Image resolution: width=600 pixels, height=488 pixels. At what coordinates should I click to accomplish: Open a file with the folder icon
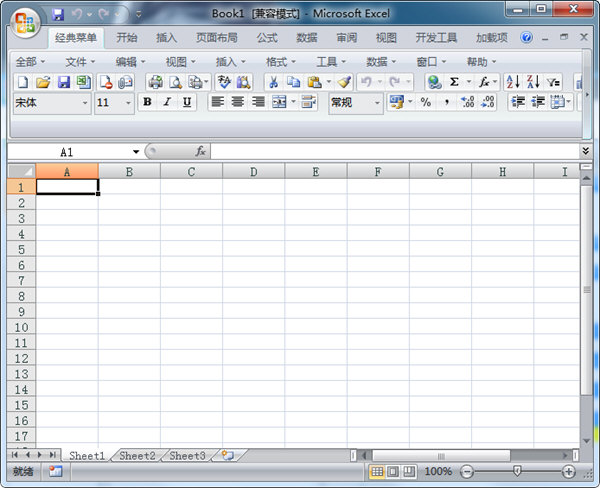coord(43,82)
